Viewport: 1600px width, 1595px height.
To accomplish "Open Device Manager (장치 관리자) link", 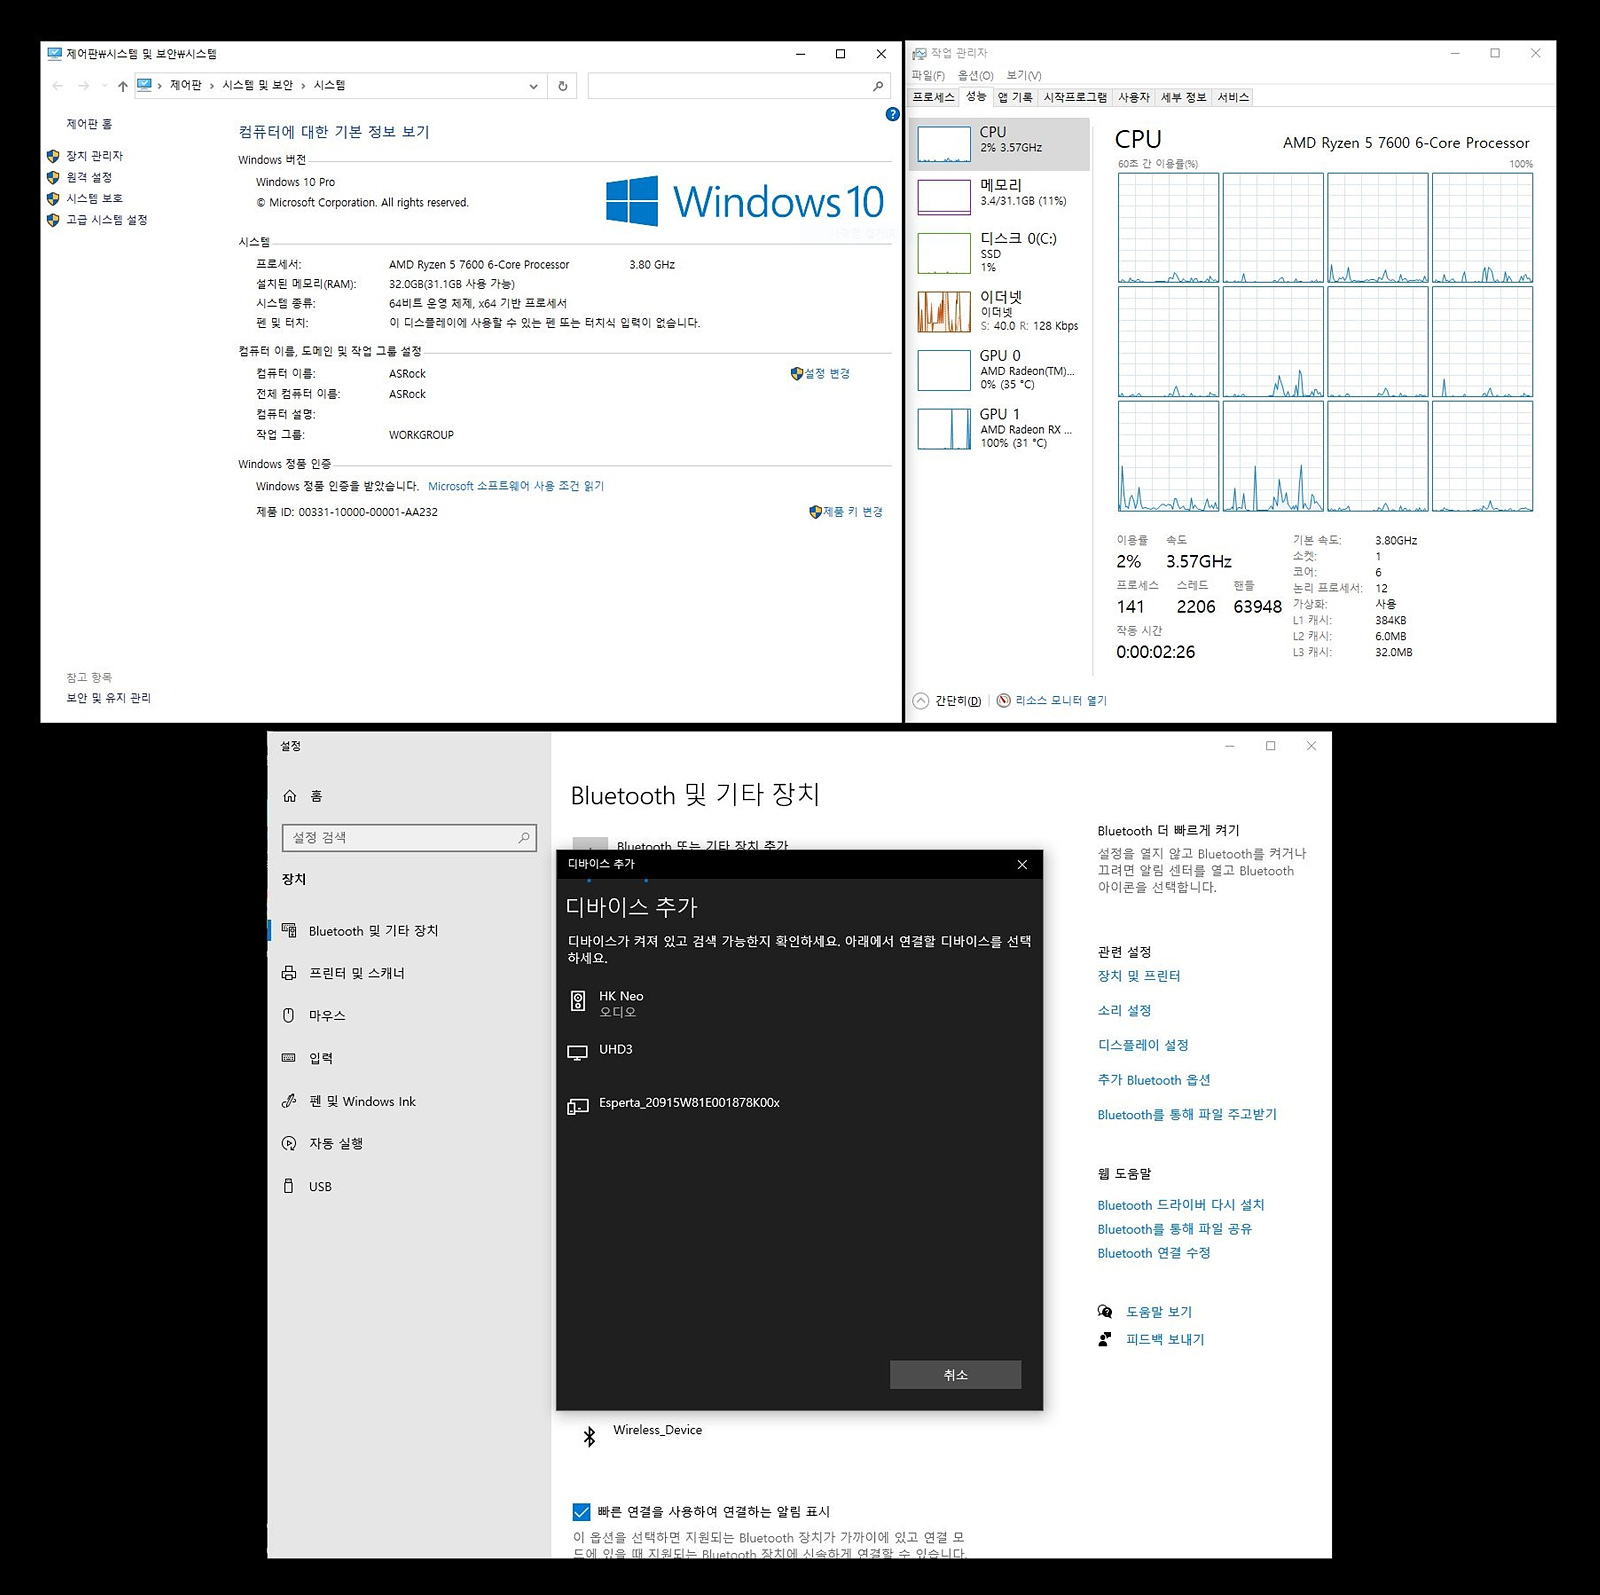I will [94, 156].
